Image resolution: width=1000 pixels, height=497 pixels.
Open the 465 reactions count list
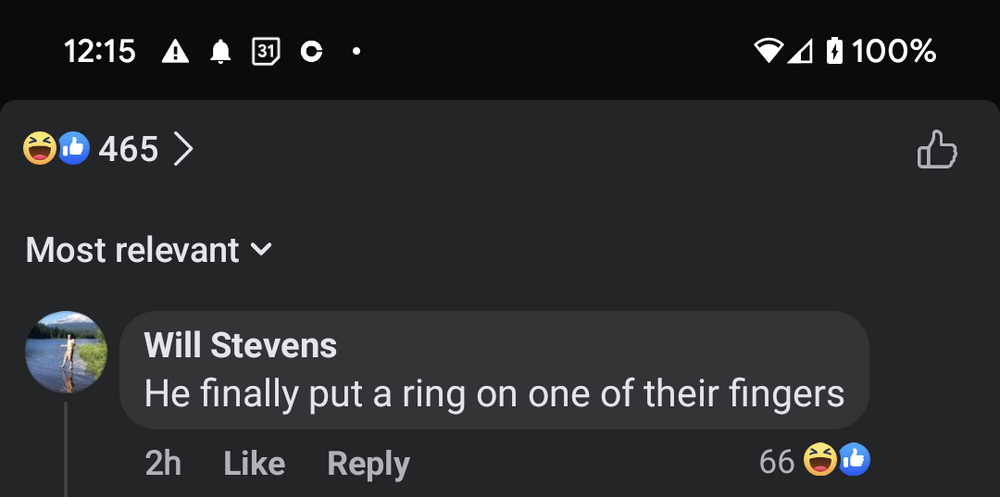128,150
